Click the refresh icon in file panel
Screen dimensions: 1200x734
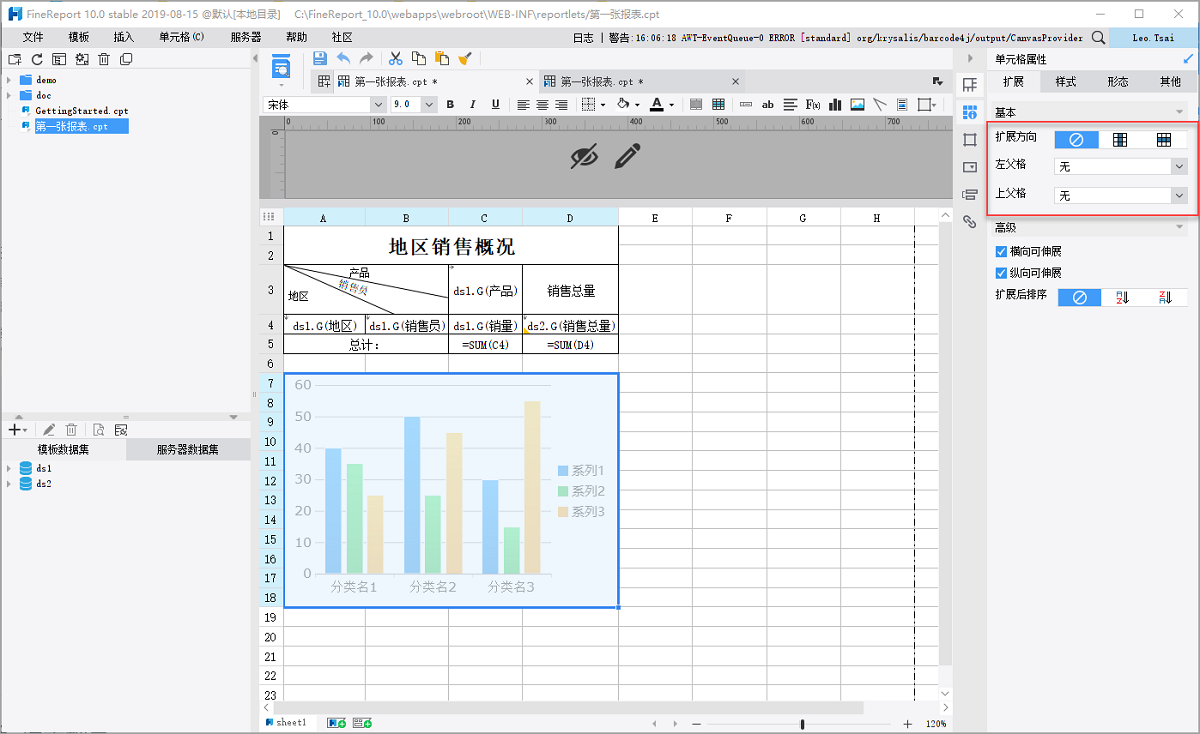point(37,60)
